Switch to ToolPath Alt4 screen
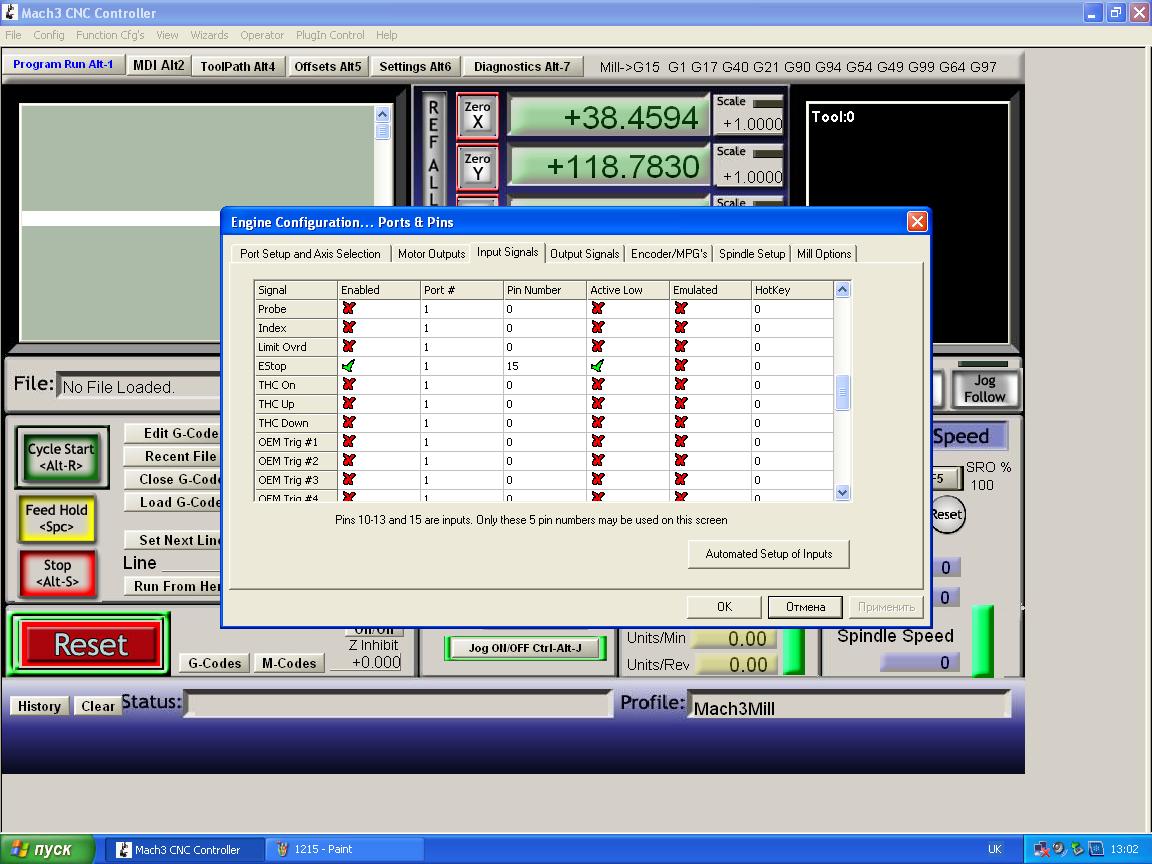Viewport: 1152px width, 864px height. point(237,67)
